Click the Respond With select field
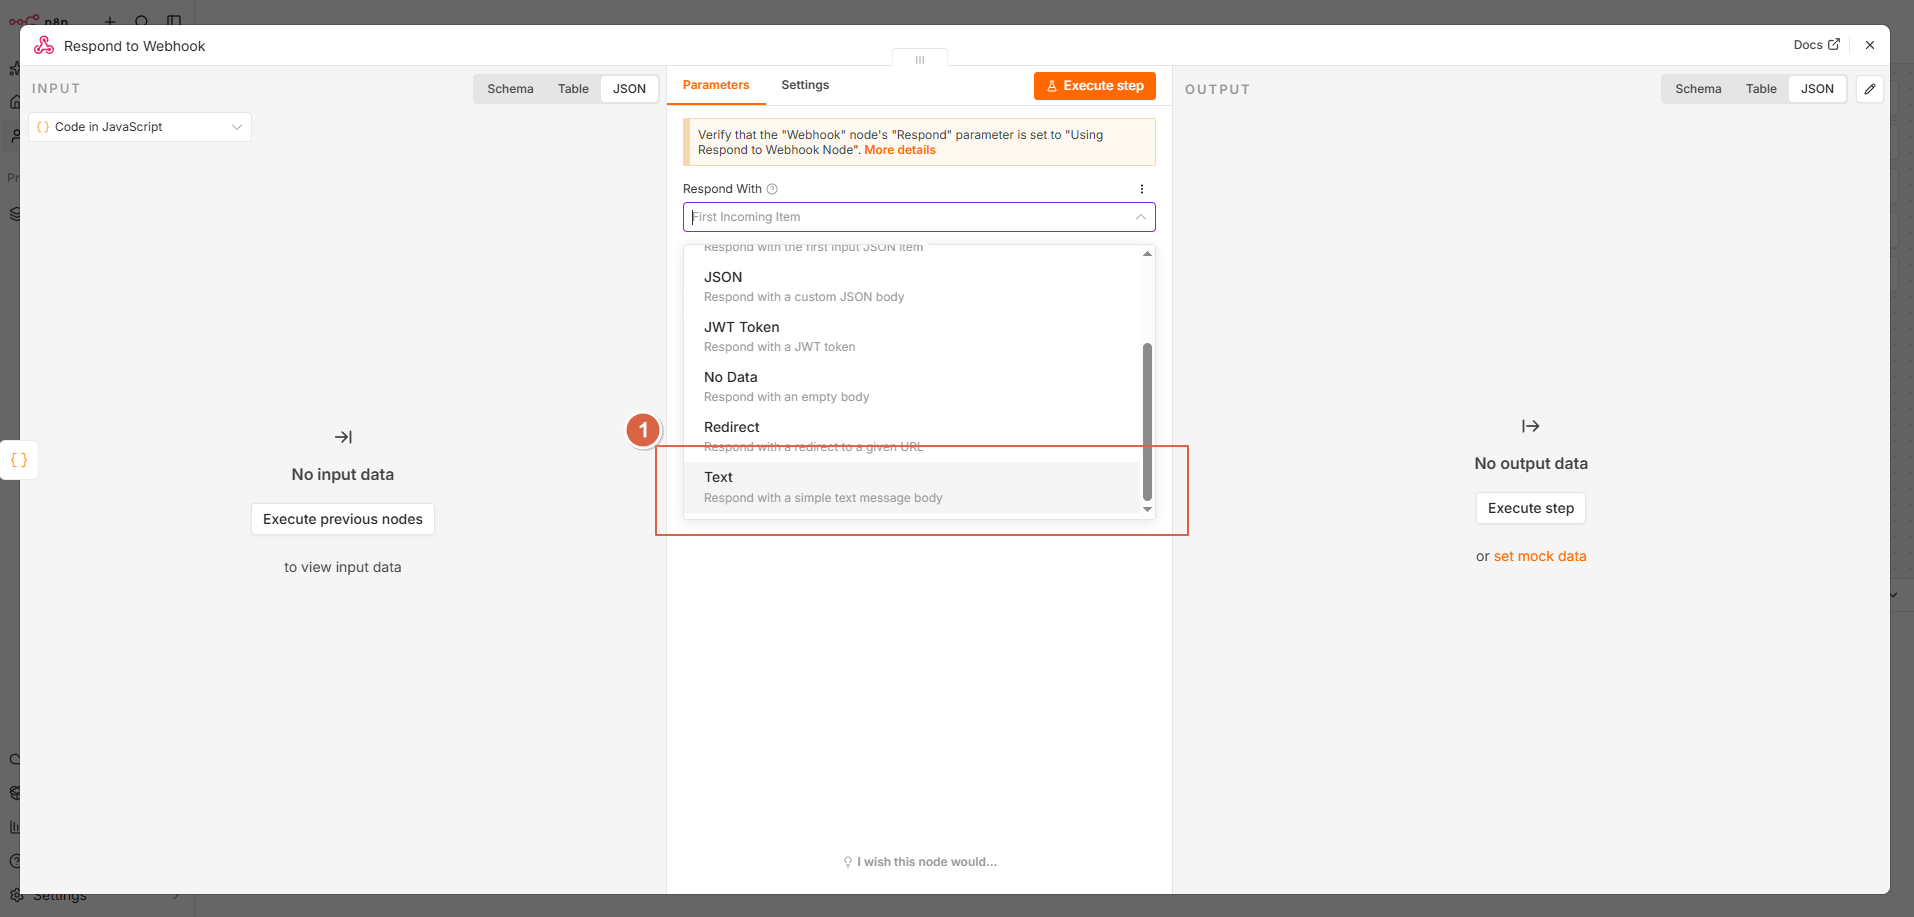This screenshot has width=1914, height=917. (x=919, y=217)
